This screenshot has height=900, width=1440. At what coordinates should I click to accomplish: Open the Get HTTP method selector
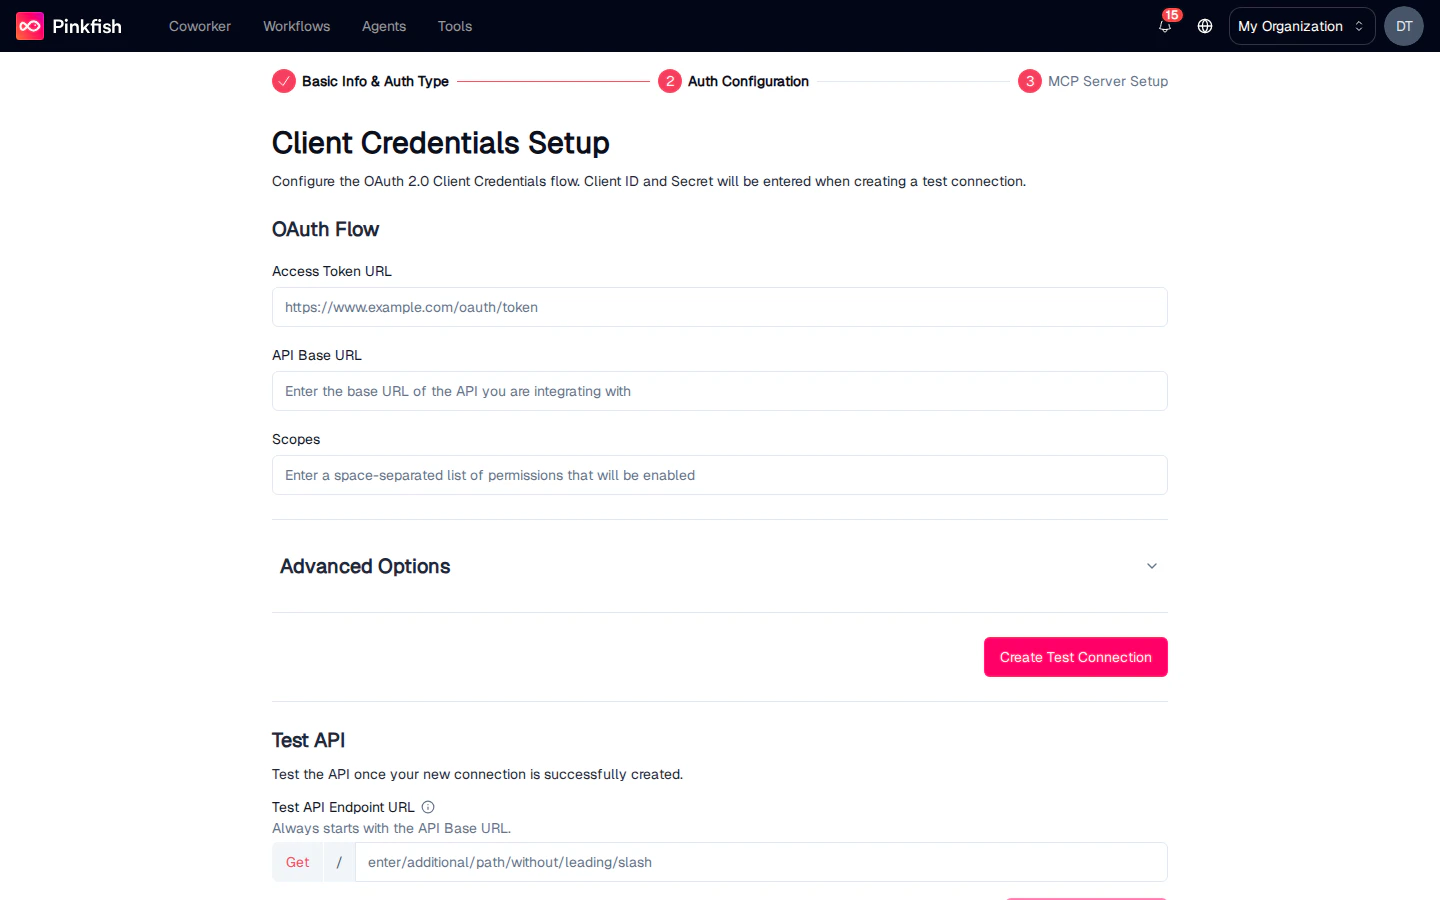coord(297,861)
